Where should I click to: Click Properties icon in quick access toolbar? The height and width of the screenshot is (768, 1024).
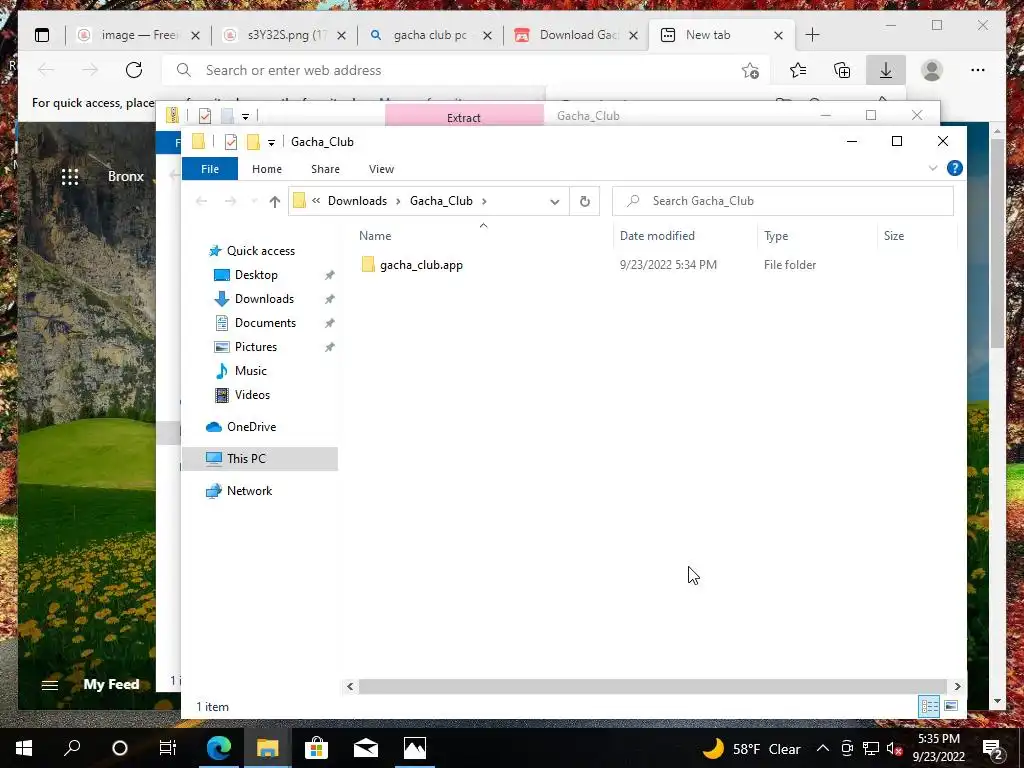[231, 142]
